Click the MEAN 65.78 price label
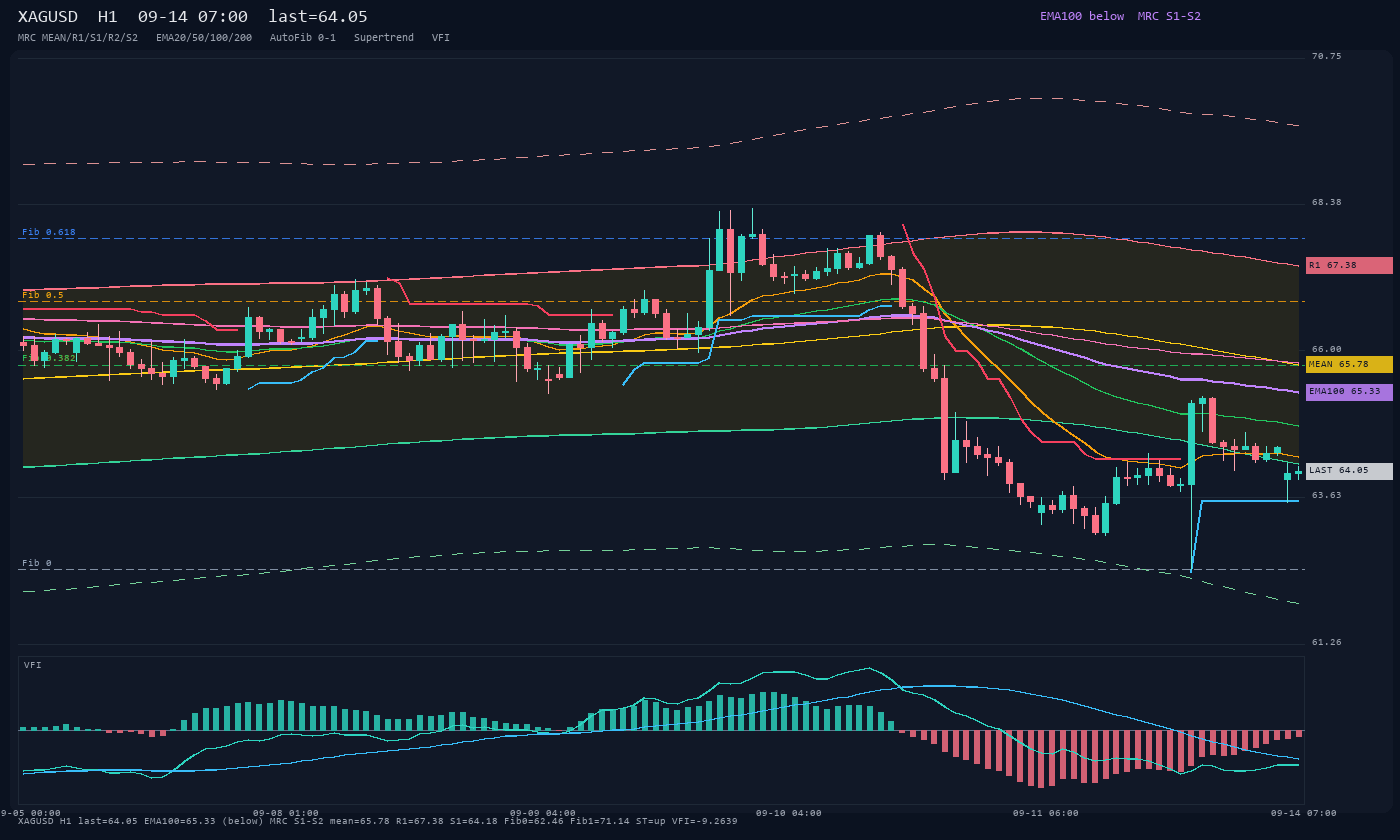The height and width of the screenshot is (840, 1400). tap(1349, 364)
